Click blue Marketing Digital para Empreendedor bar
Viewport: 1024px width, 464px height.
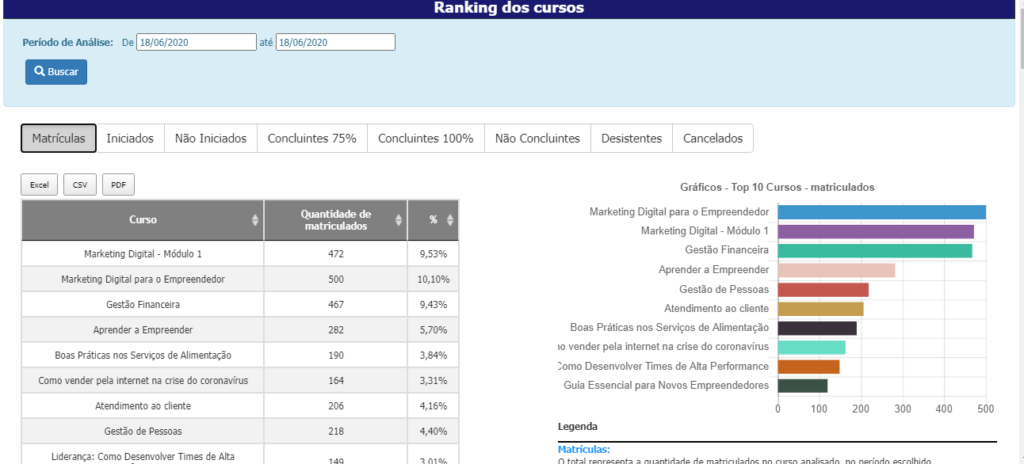point(881,212)
